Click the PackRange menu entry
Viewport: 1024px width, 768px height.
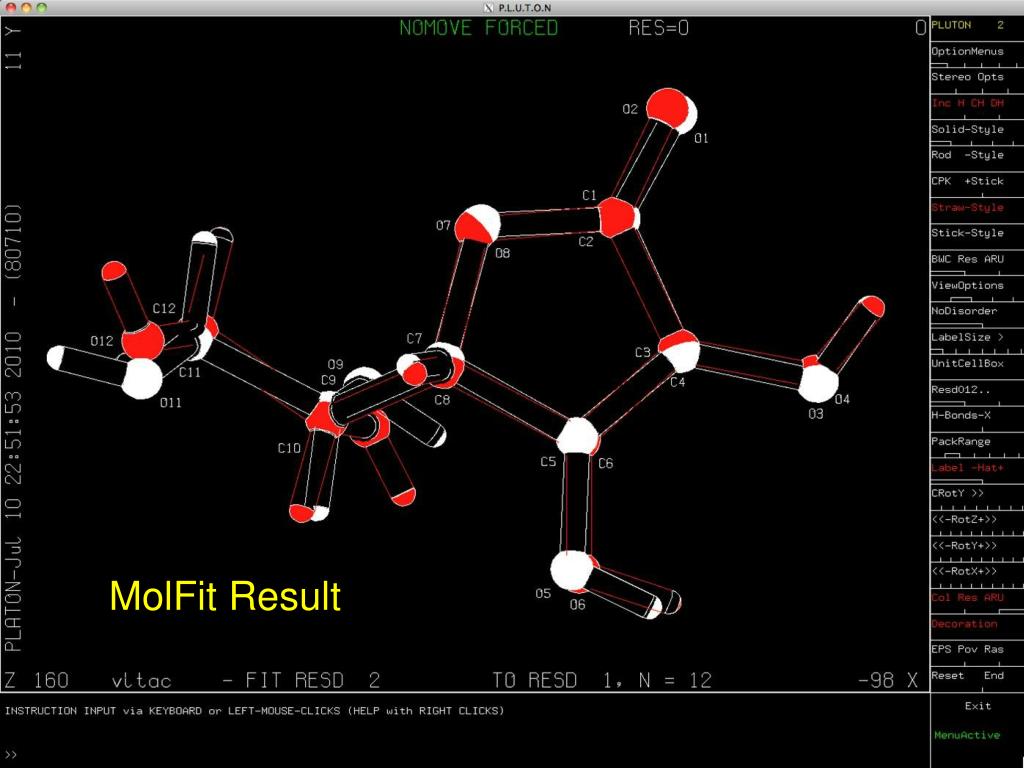pyautogui.click(x=961, y=441)
